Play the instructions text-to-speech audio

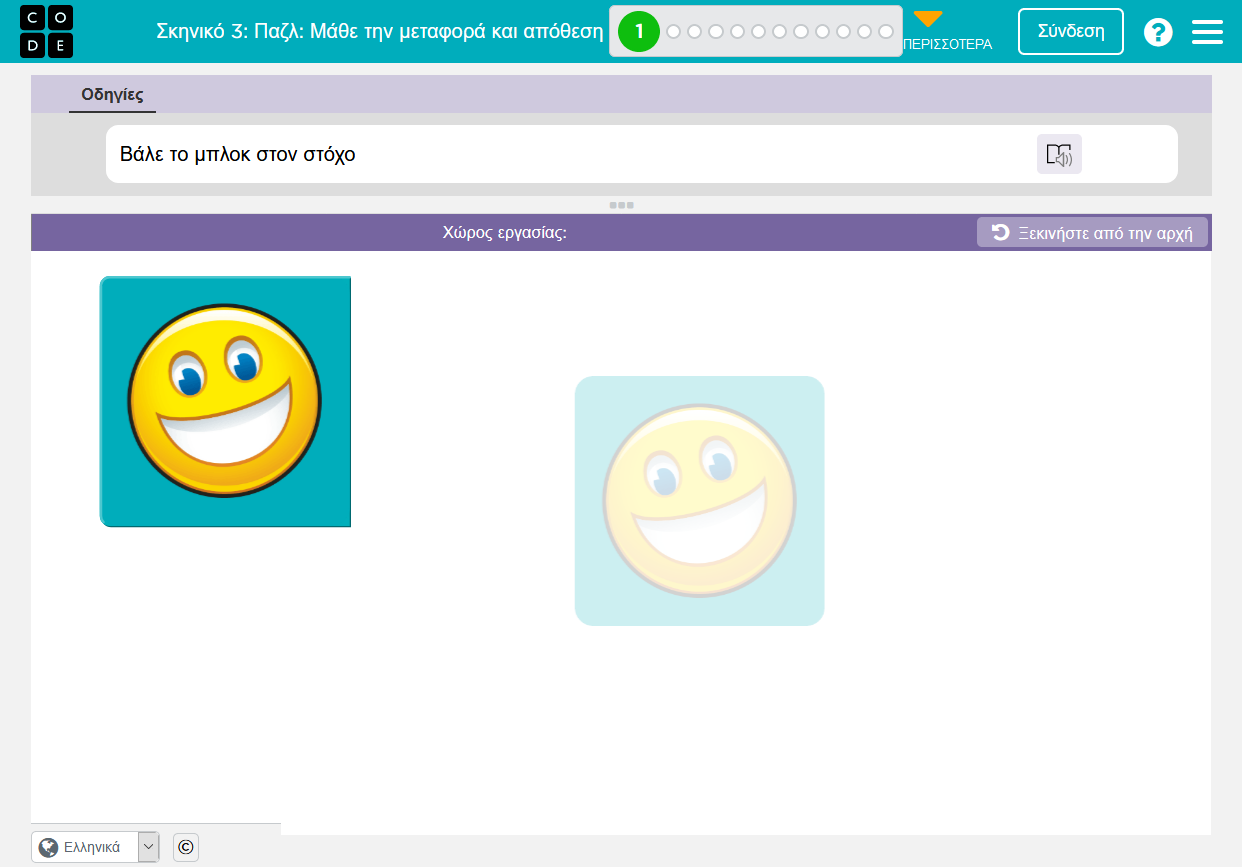point(1059,155)
